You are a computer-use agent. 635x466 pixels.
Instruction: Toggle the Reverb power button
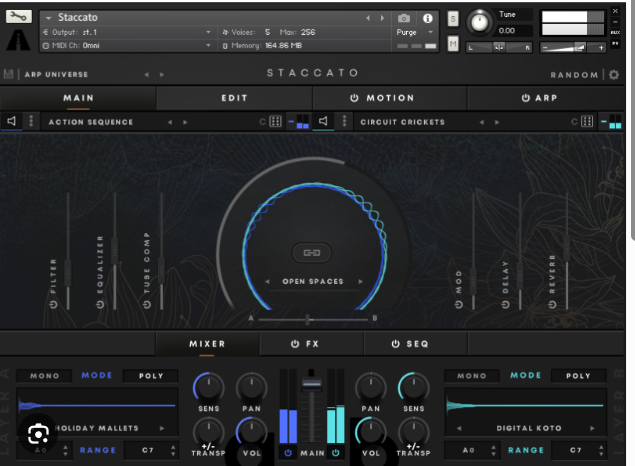(552, 304)
